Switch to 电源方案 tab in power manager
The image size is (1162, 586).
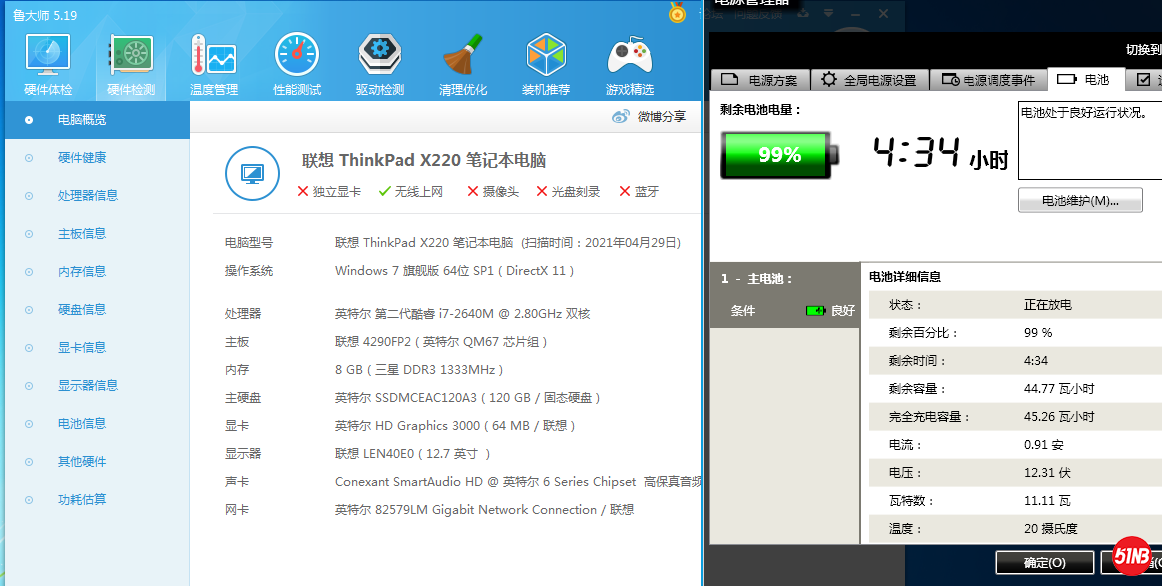(760, 79)
